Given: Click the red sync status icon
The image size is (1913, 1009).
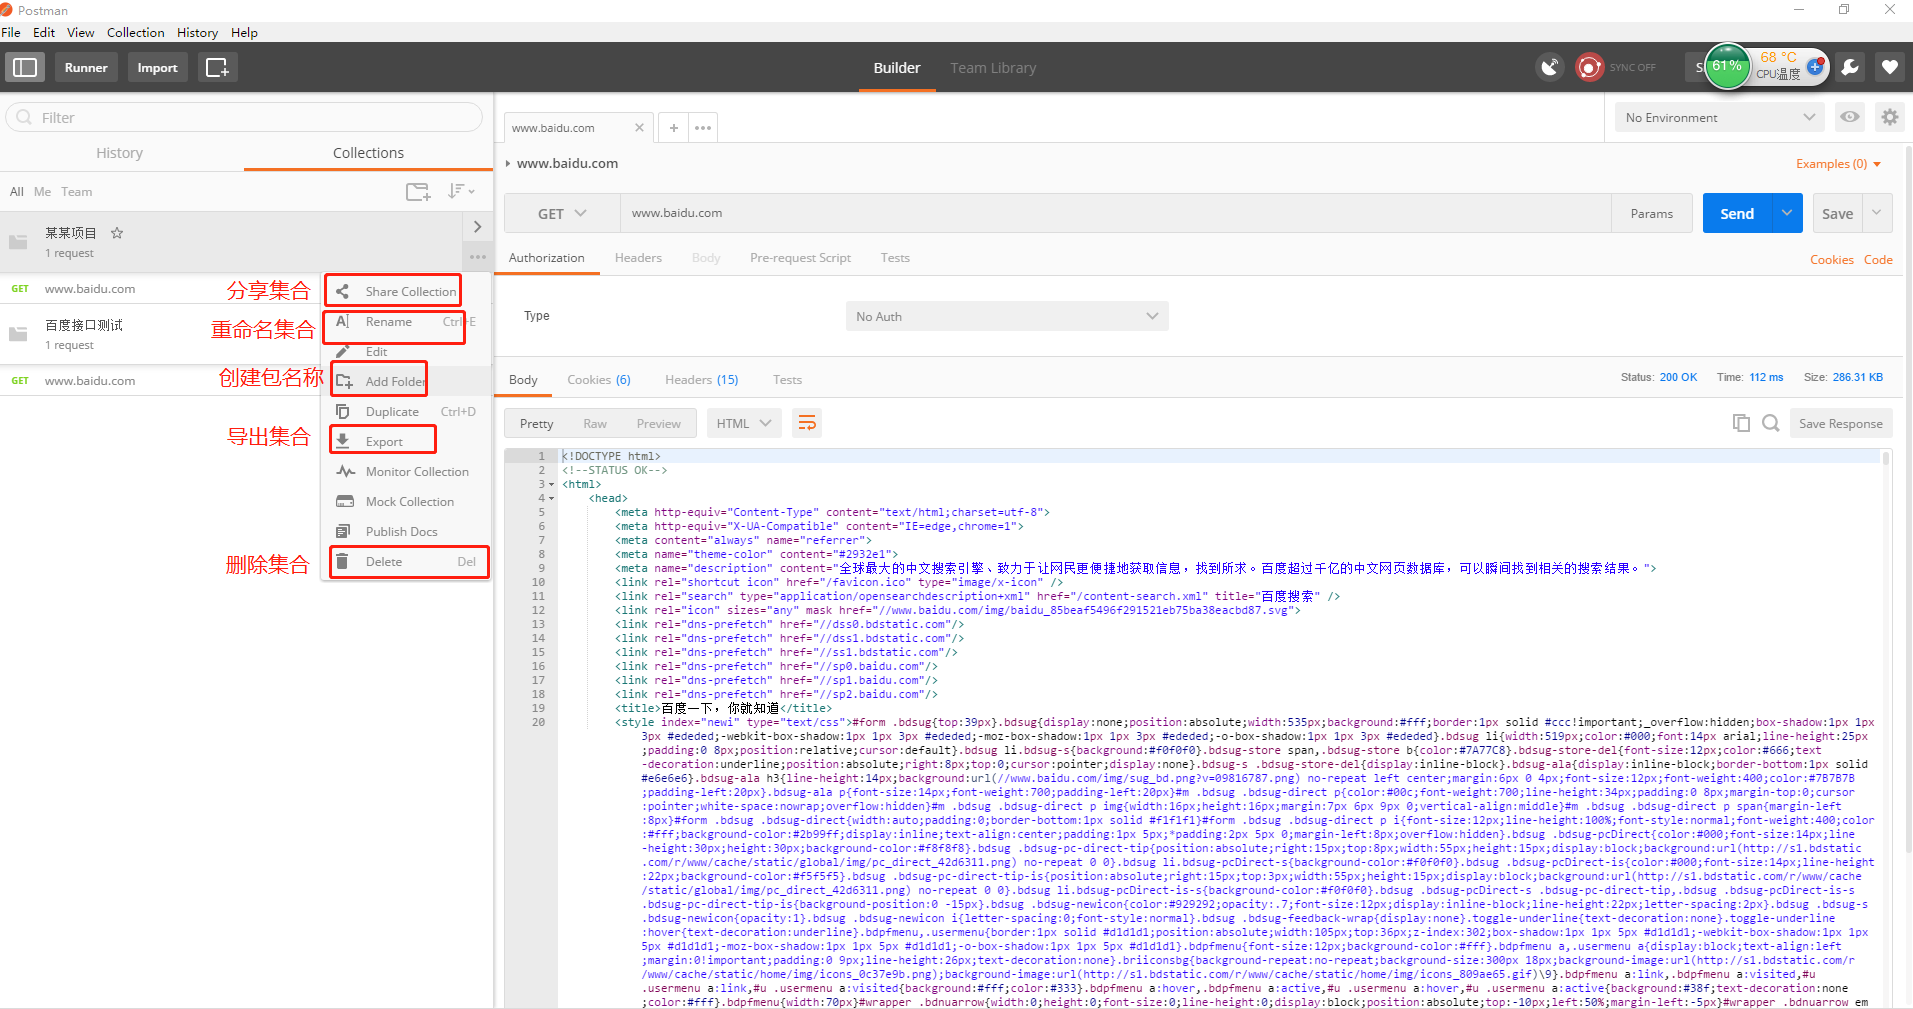Looking at the screenshot, I should [1589, 67].
